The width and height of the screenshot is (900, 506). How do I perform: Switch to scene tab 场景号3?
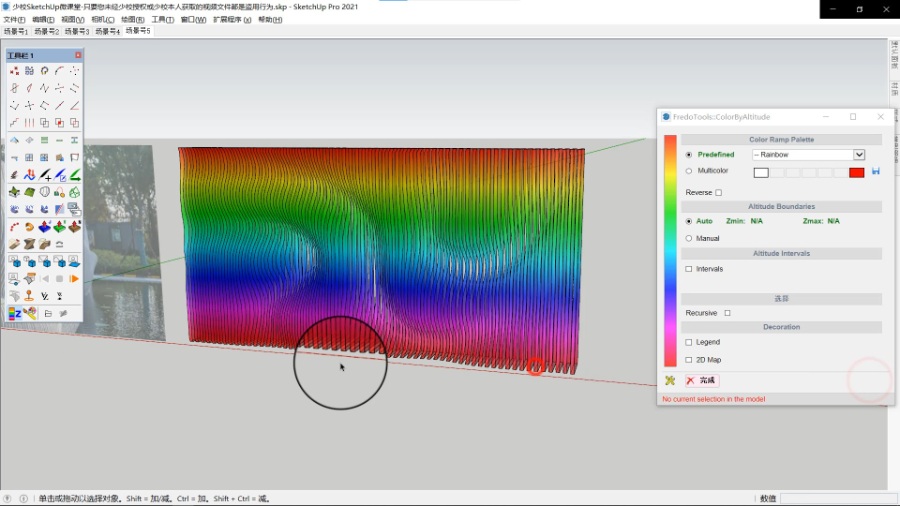(x=76, y=31)
